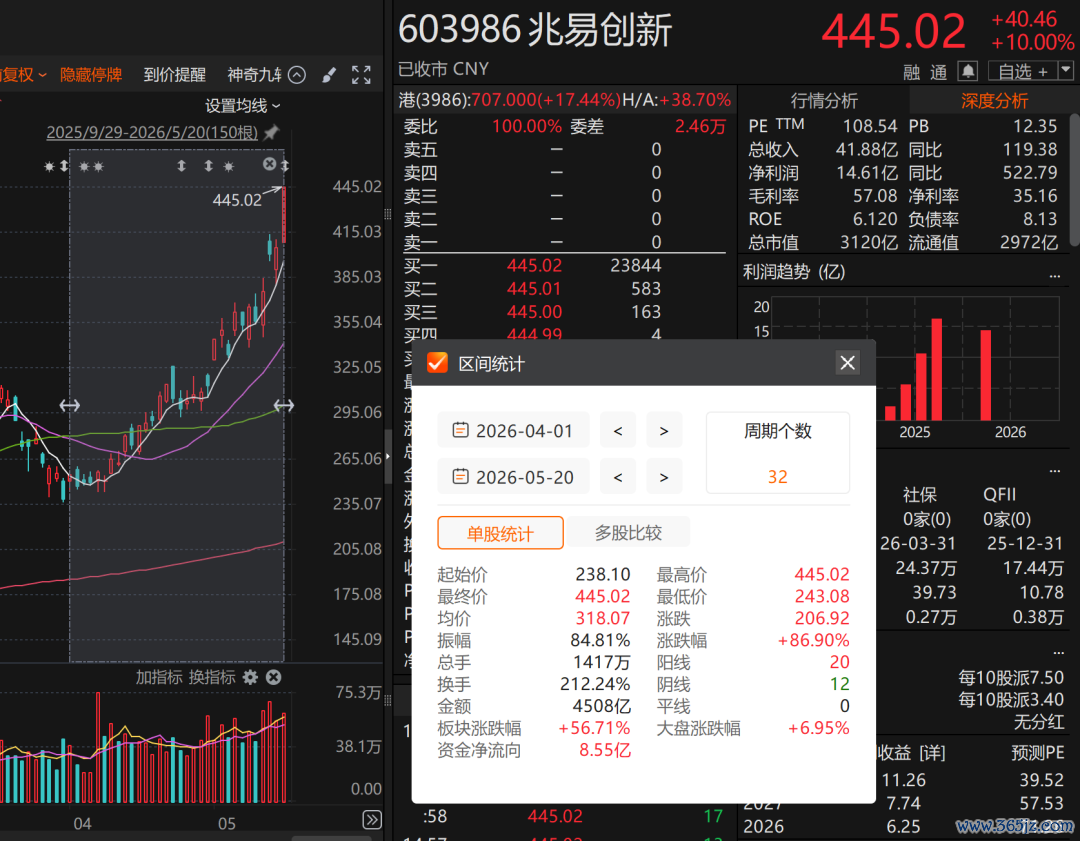
Task: Click the PE TTM value 108.54
Action: [x=870, y=126]
